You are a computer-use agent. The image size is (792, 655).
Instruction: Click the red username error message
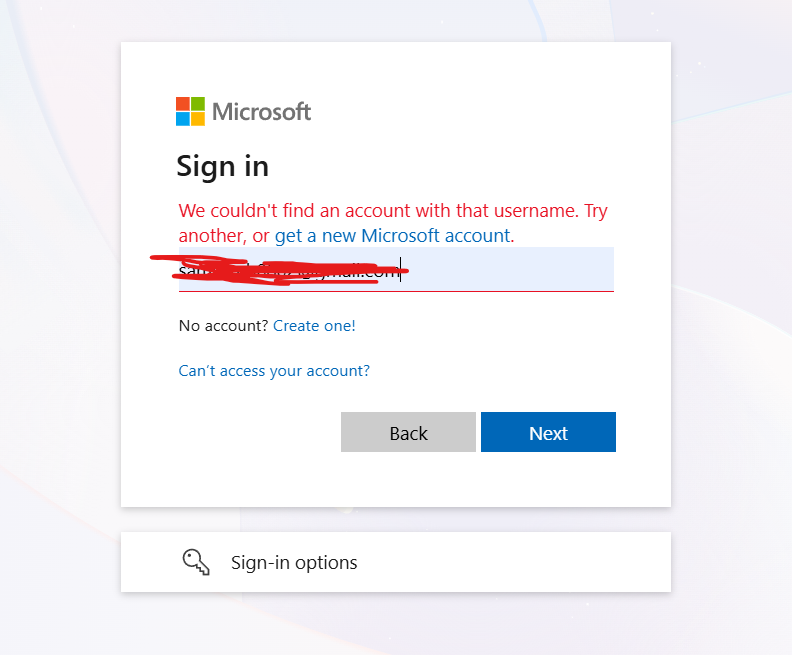[393, 223]
